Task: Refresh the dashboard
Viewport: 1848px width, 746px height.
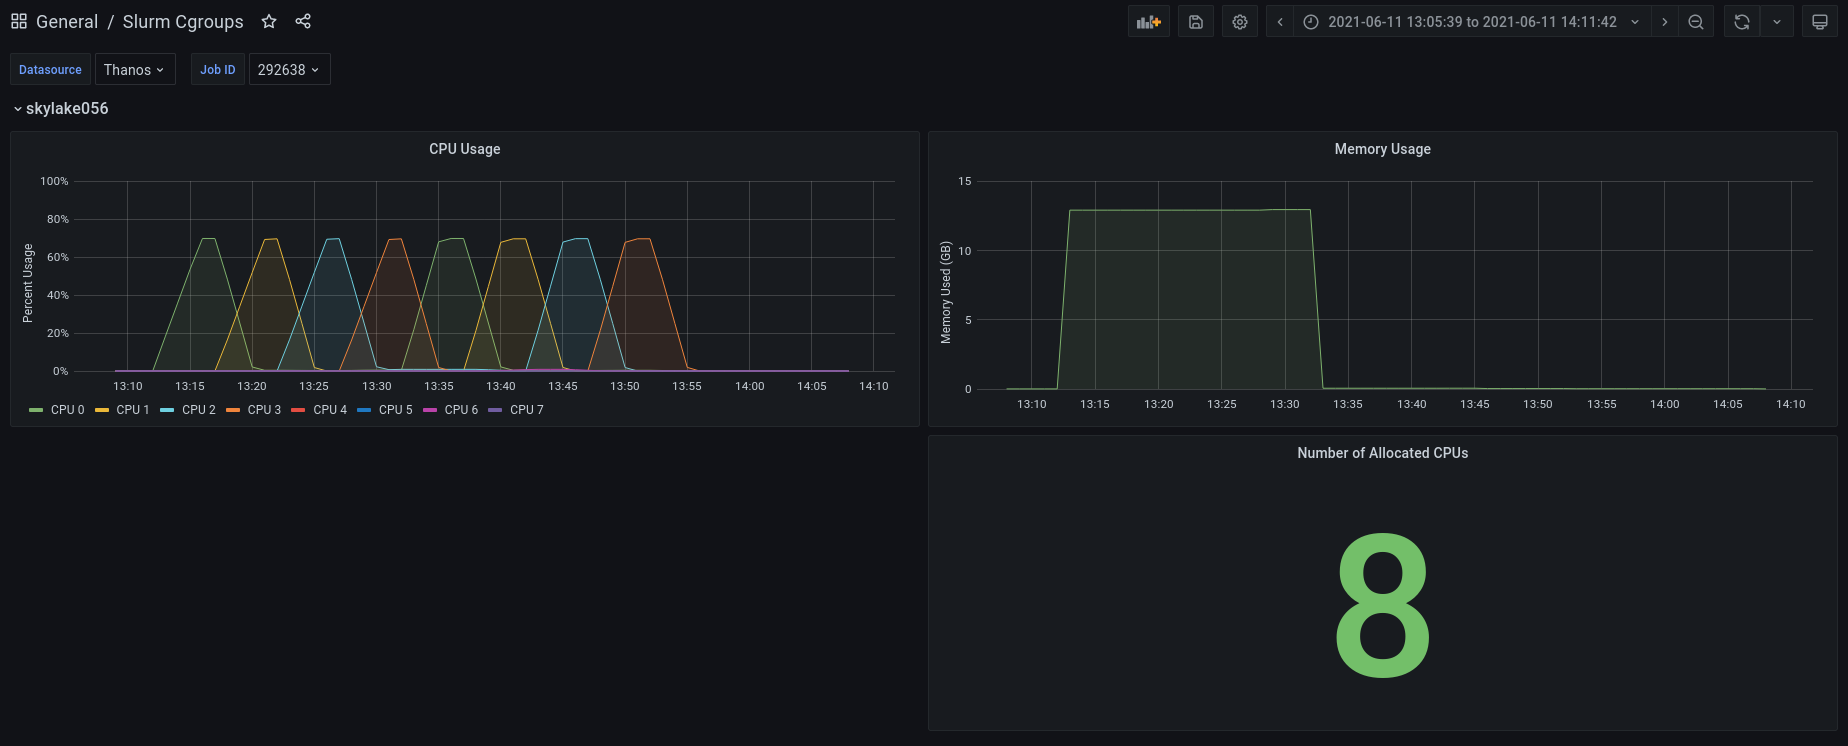Action: (x=1742, y=22)
